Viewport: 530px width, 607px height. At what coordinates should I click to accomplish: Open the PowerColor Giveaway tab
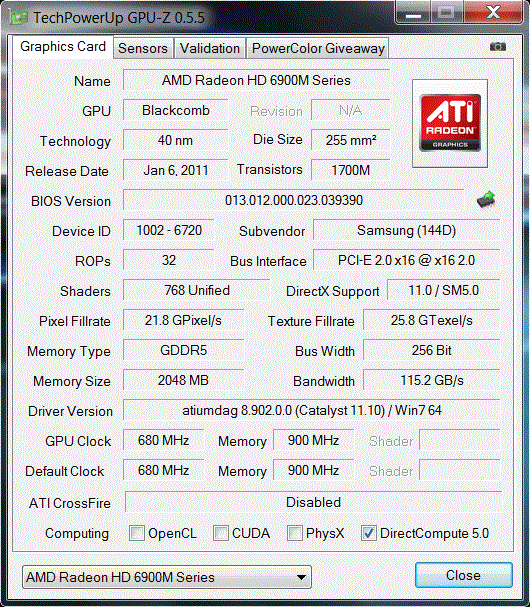(318, 48)
